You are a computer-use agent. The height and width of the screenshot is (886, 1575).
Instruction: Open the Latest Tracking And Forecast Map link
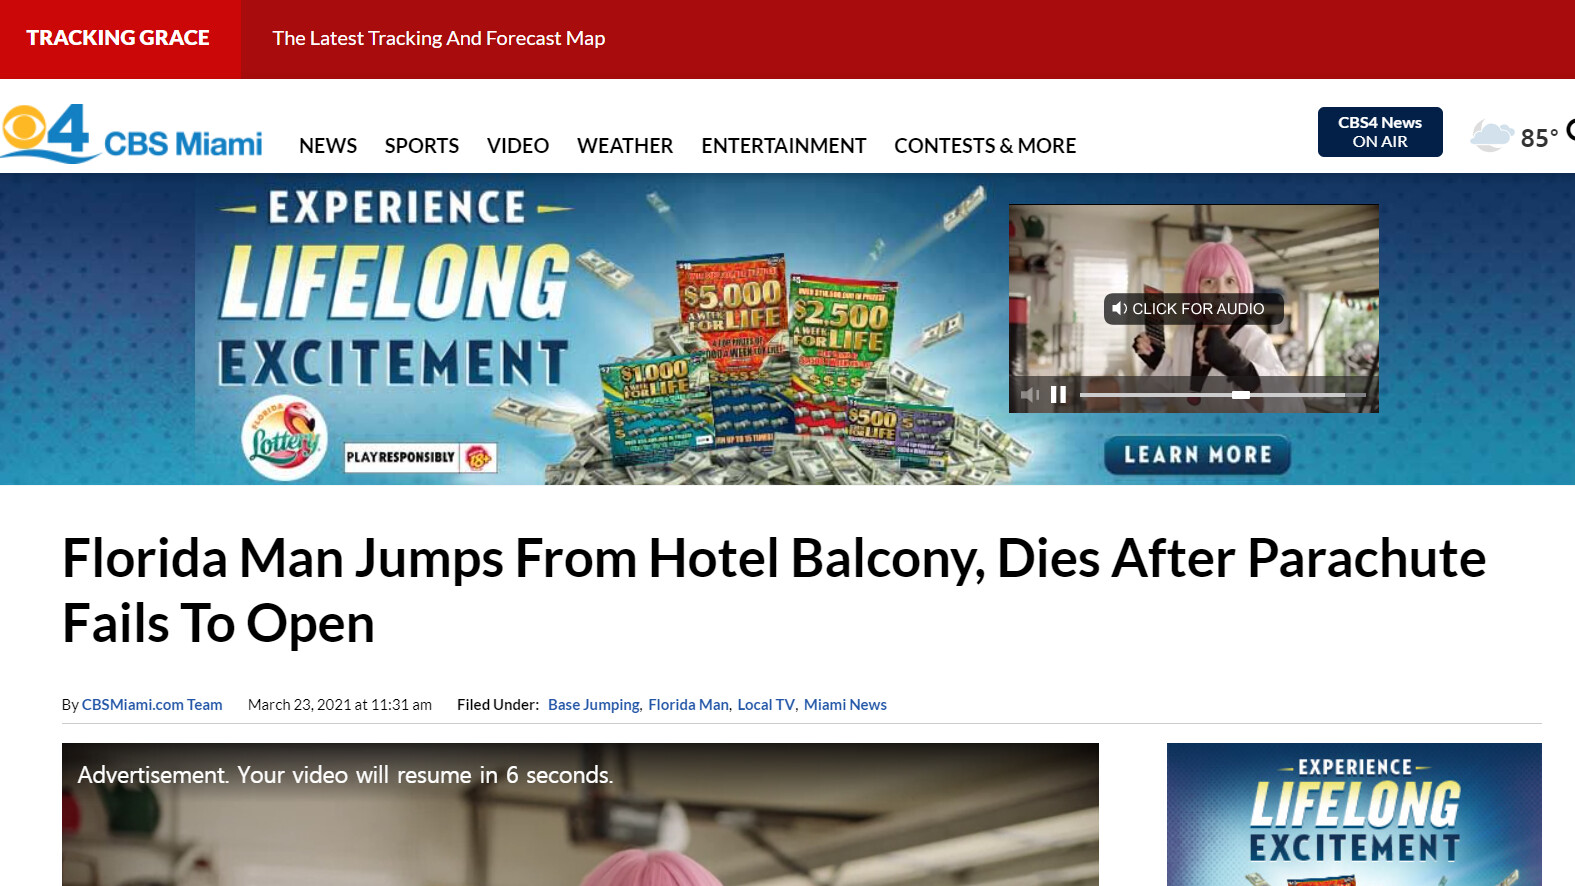click(x=439, y=38)
